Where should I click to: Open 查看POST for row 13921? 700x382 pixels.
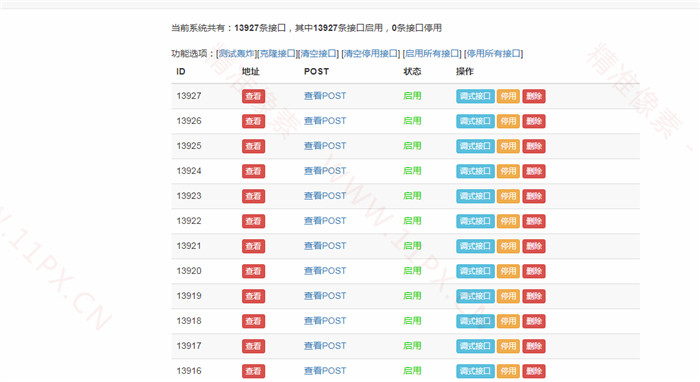(x=325, y=246)
